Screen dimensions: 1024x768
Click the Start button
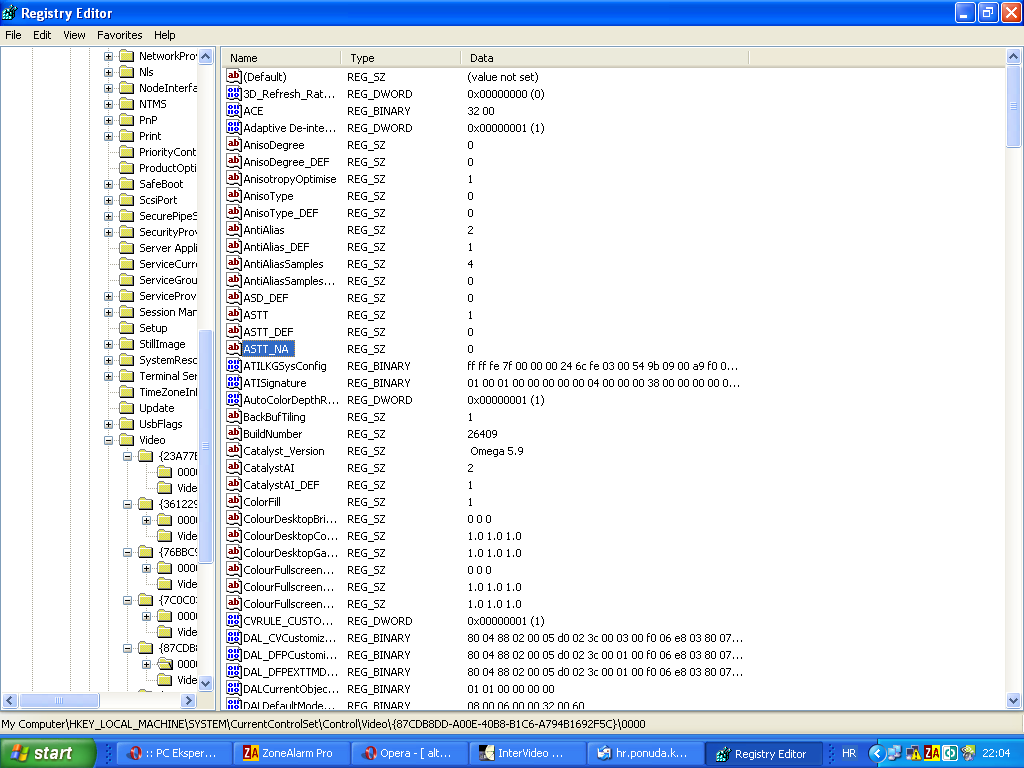pos(48,753)
